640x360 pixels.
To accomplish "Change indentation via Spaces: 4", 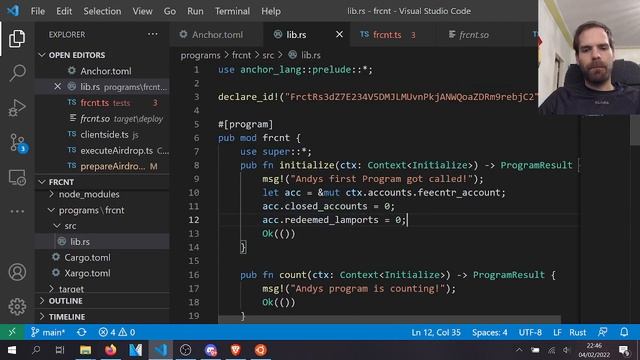I will [490, 332].
